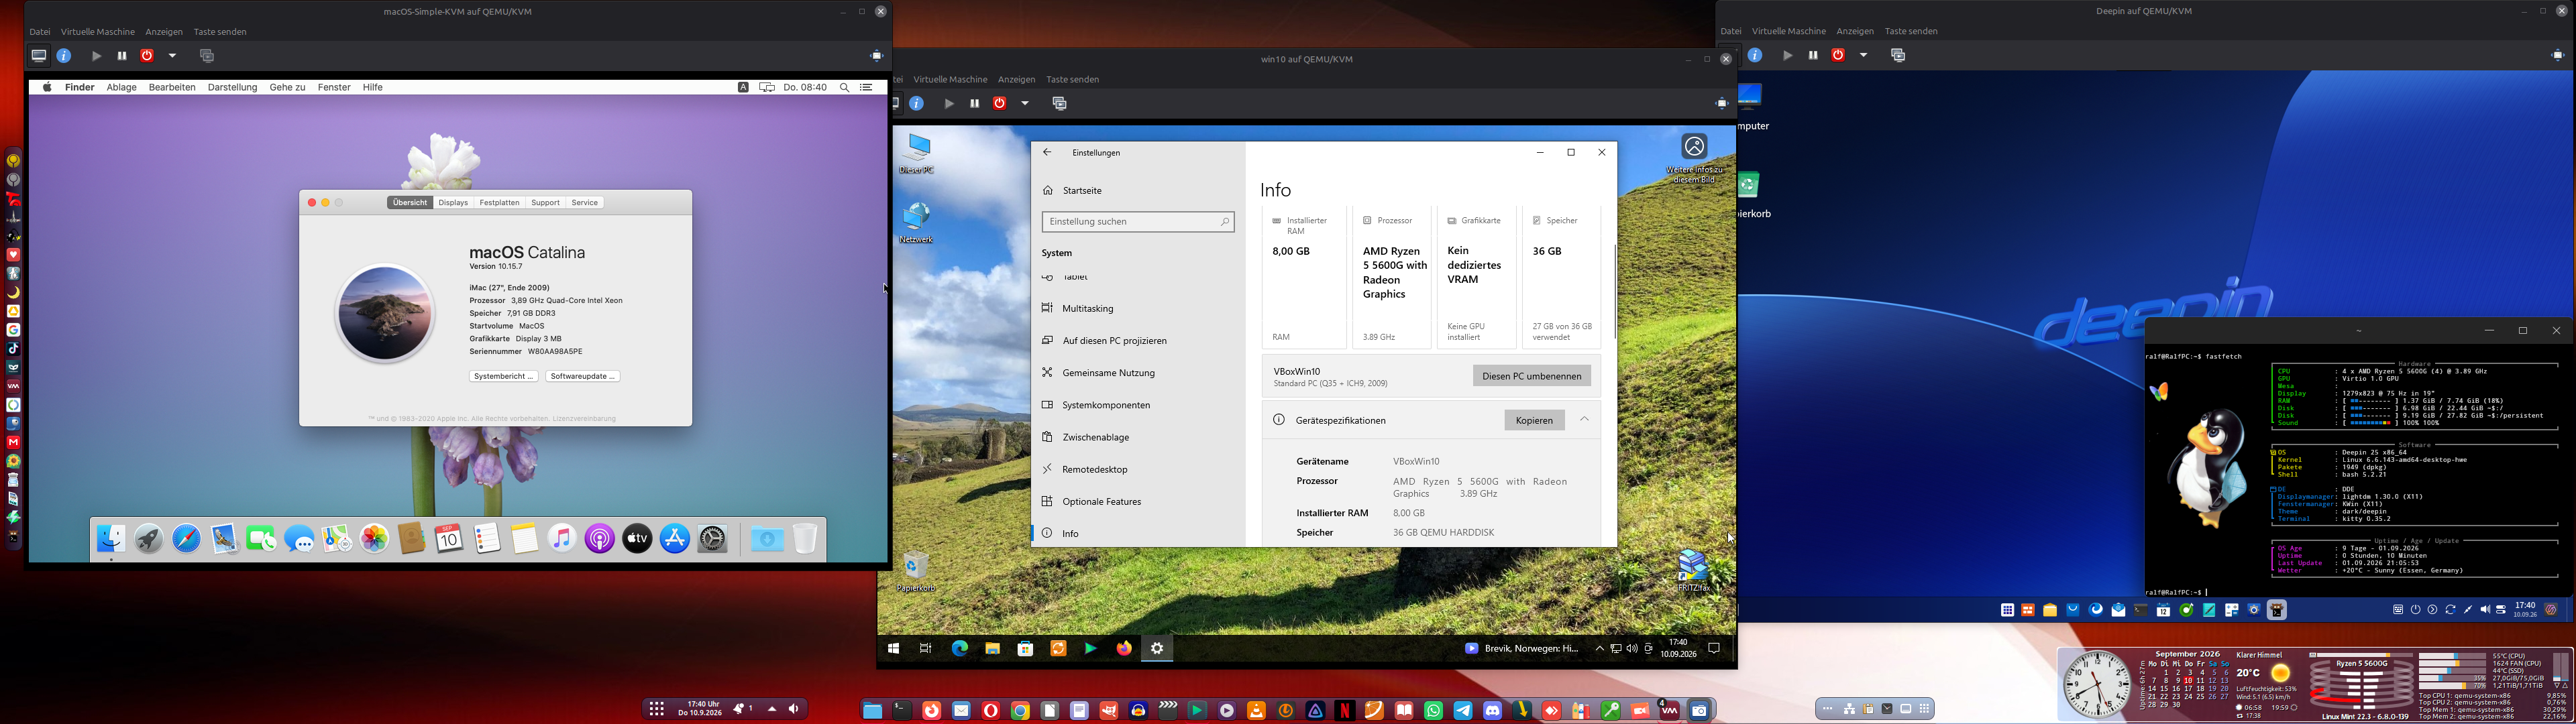The height and width of the screenshot is (724, 2576).
Task: Open shutdown options dropdown in macOS VM toolbar
Action: tap(172, 56)
